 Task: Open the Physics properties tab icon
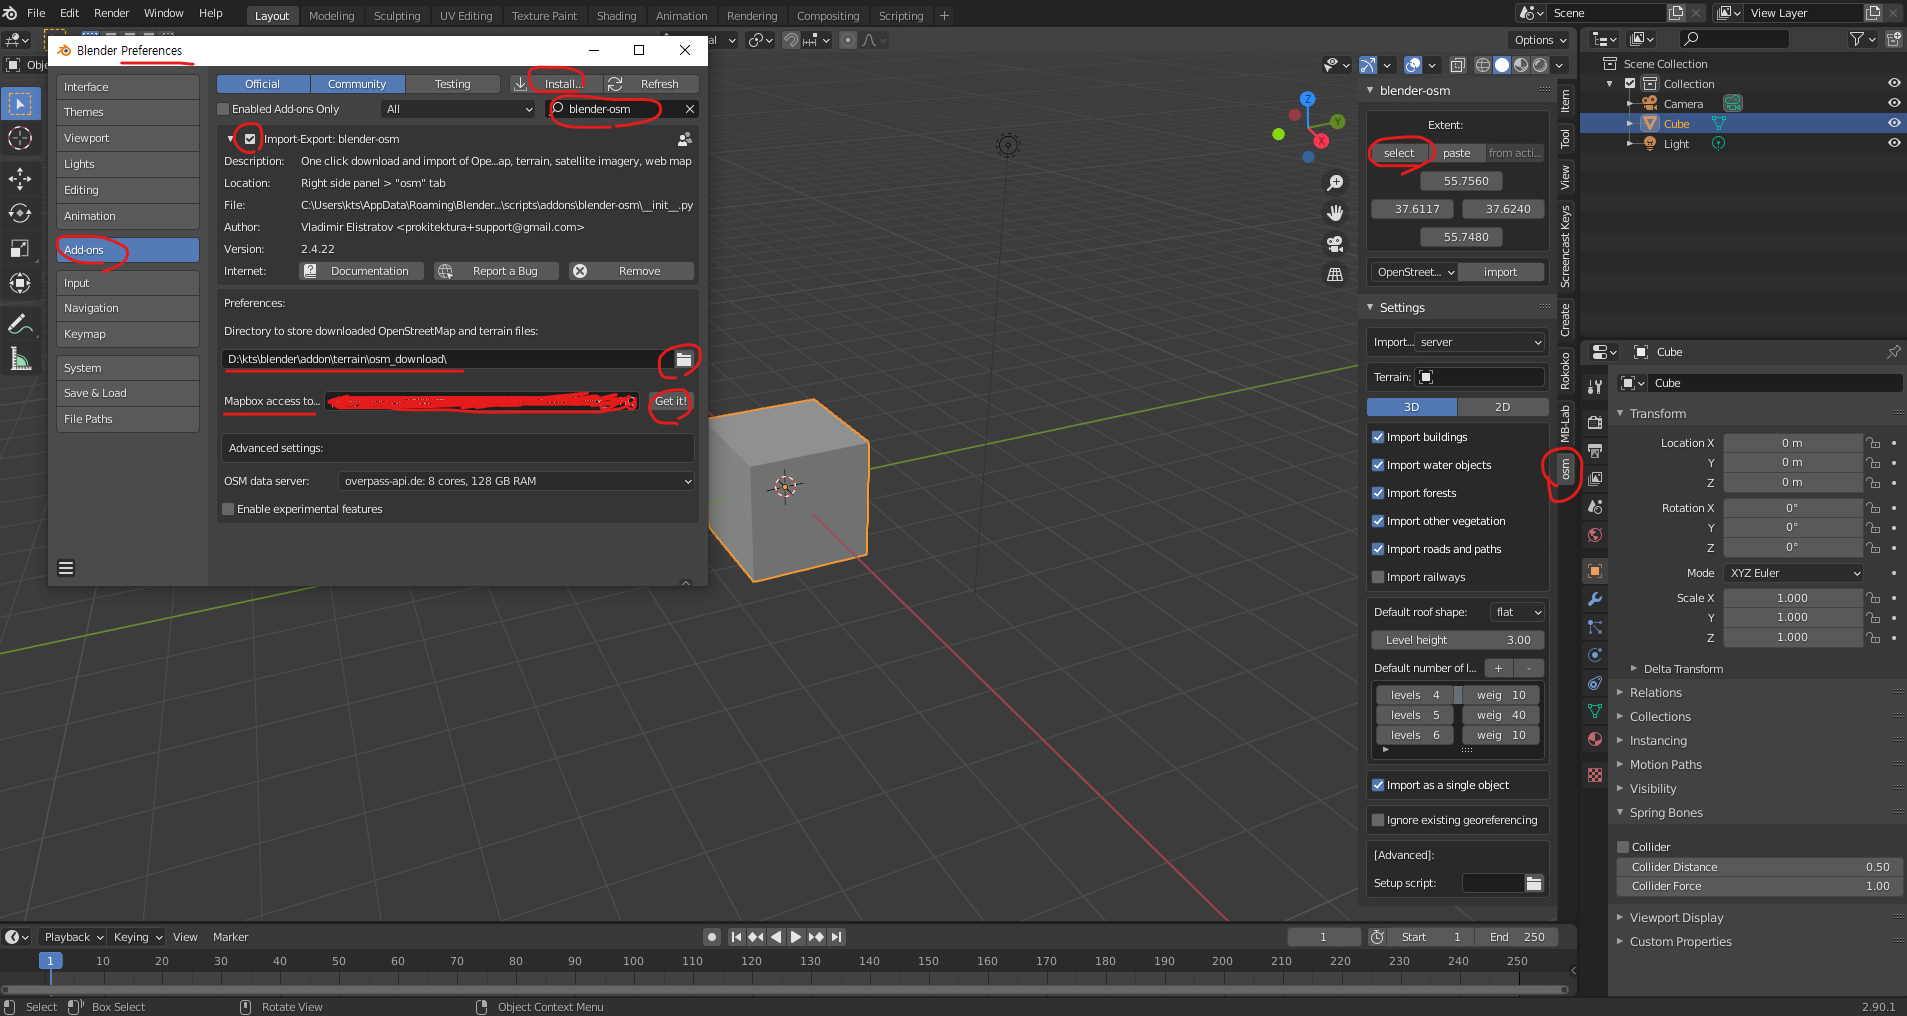pos(1595,655)
